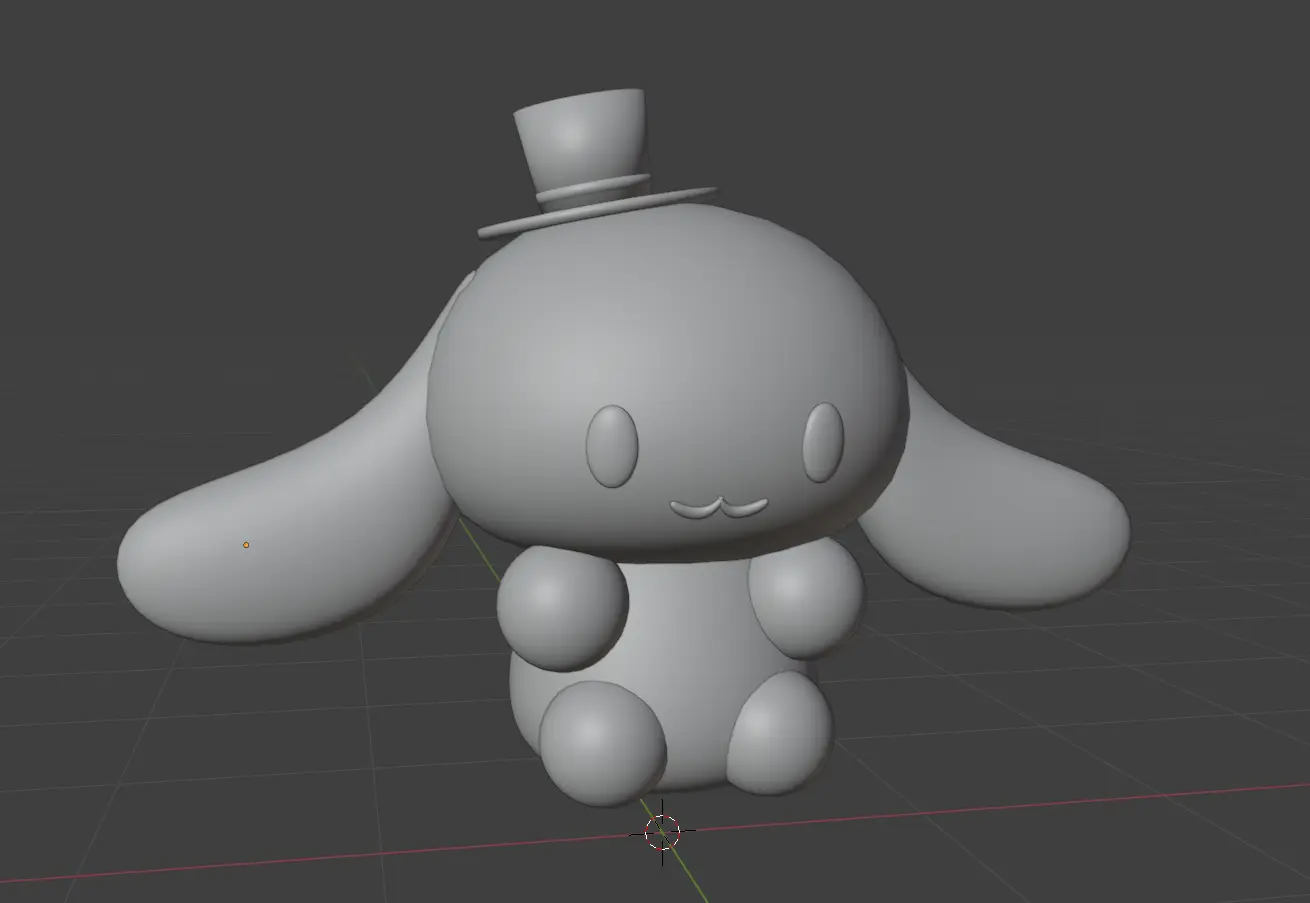1310x903 pixels.
Task: Click the character's right oval eye
Action: coord(824,442)
